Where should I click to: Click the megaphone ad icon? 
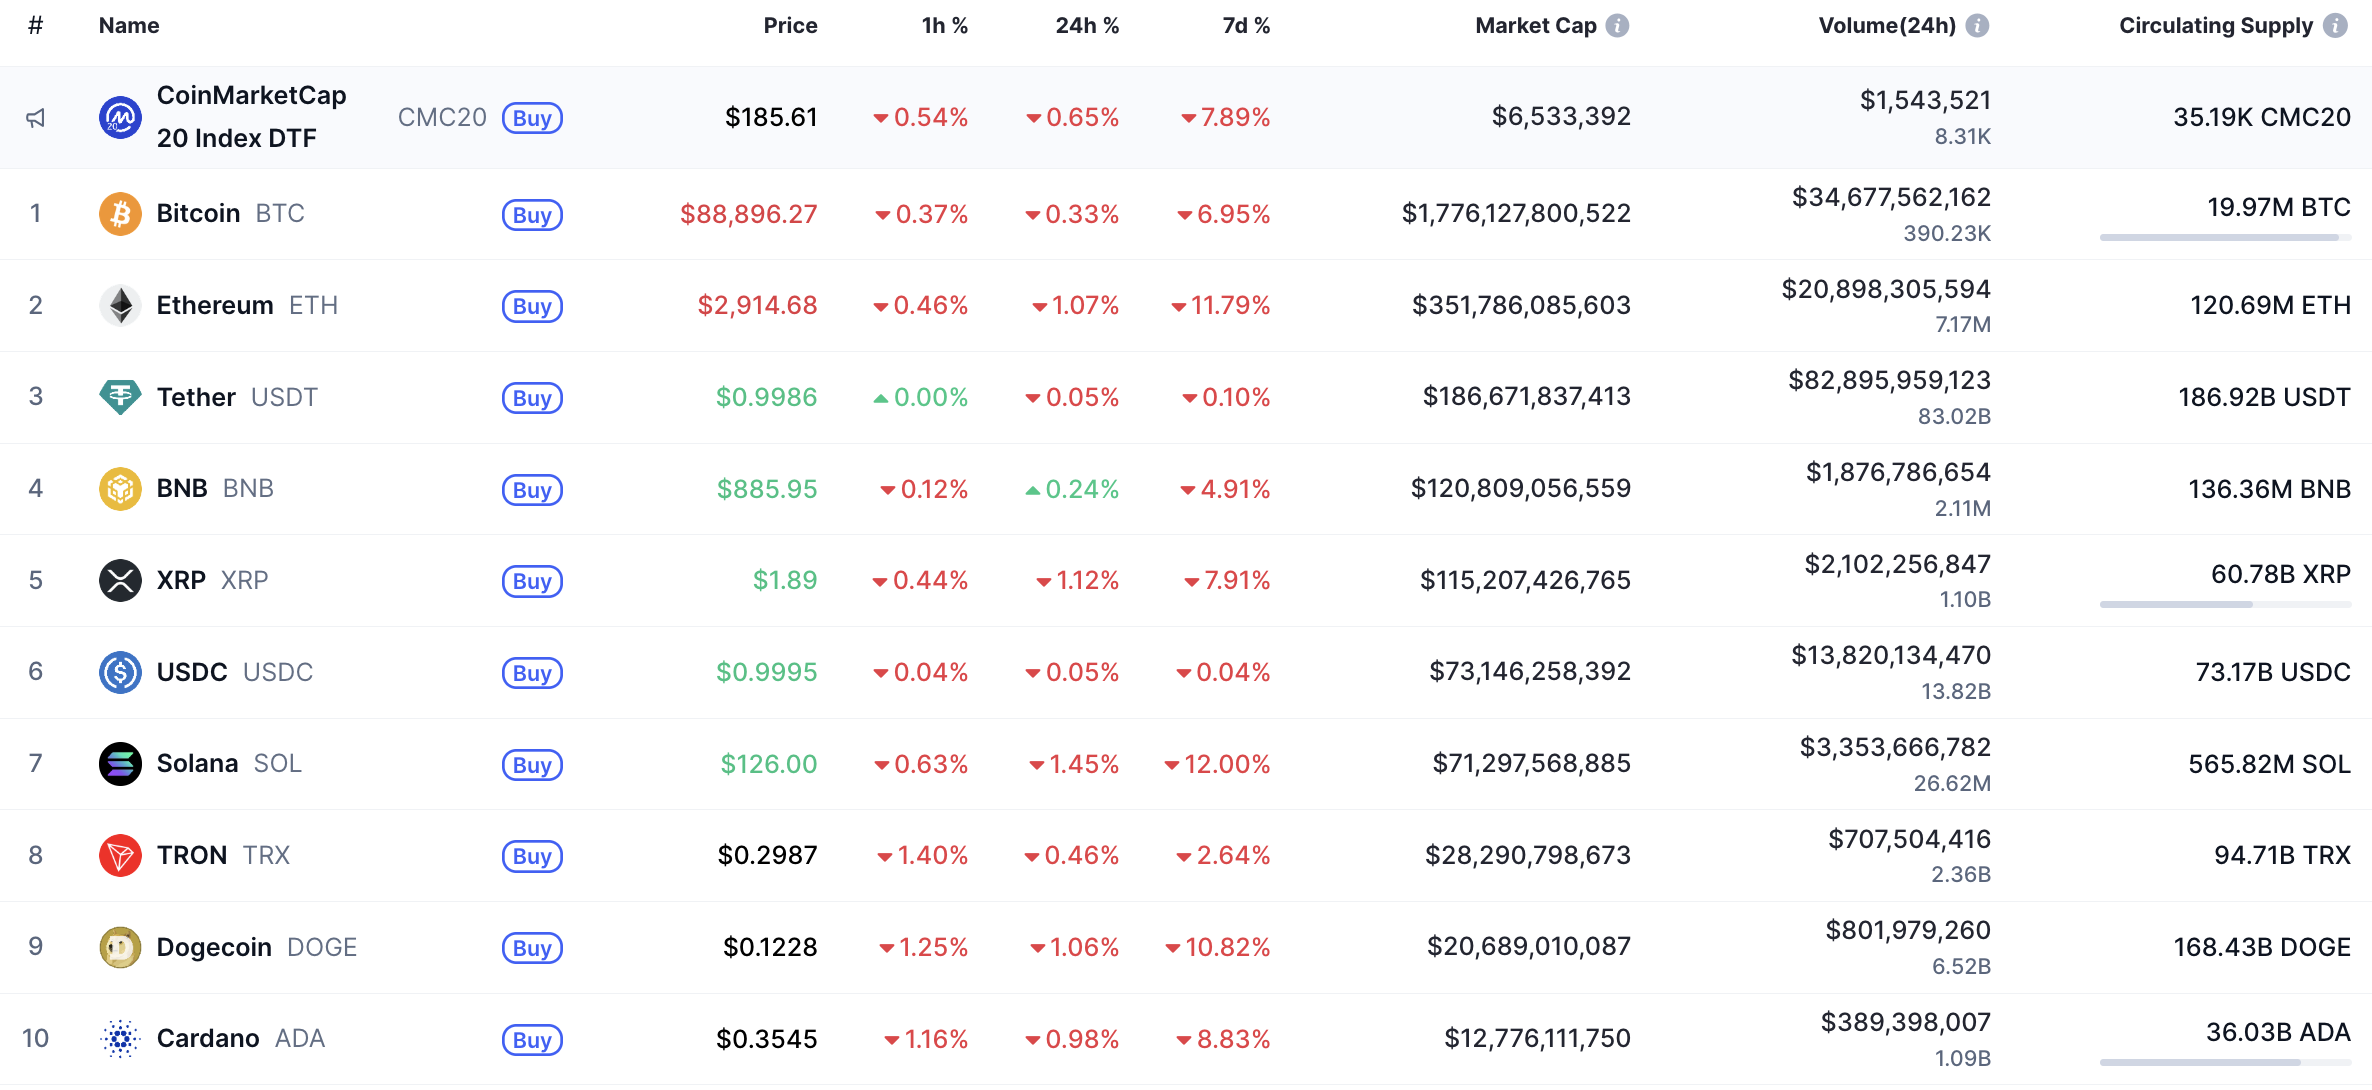[36, 118]
